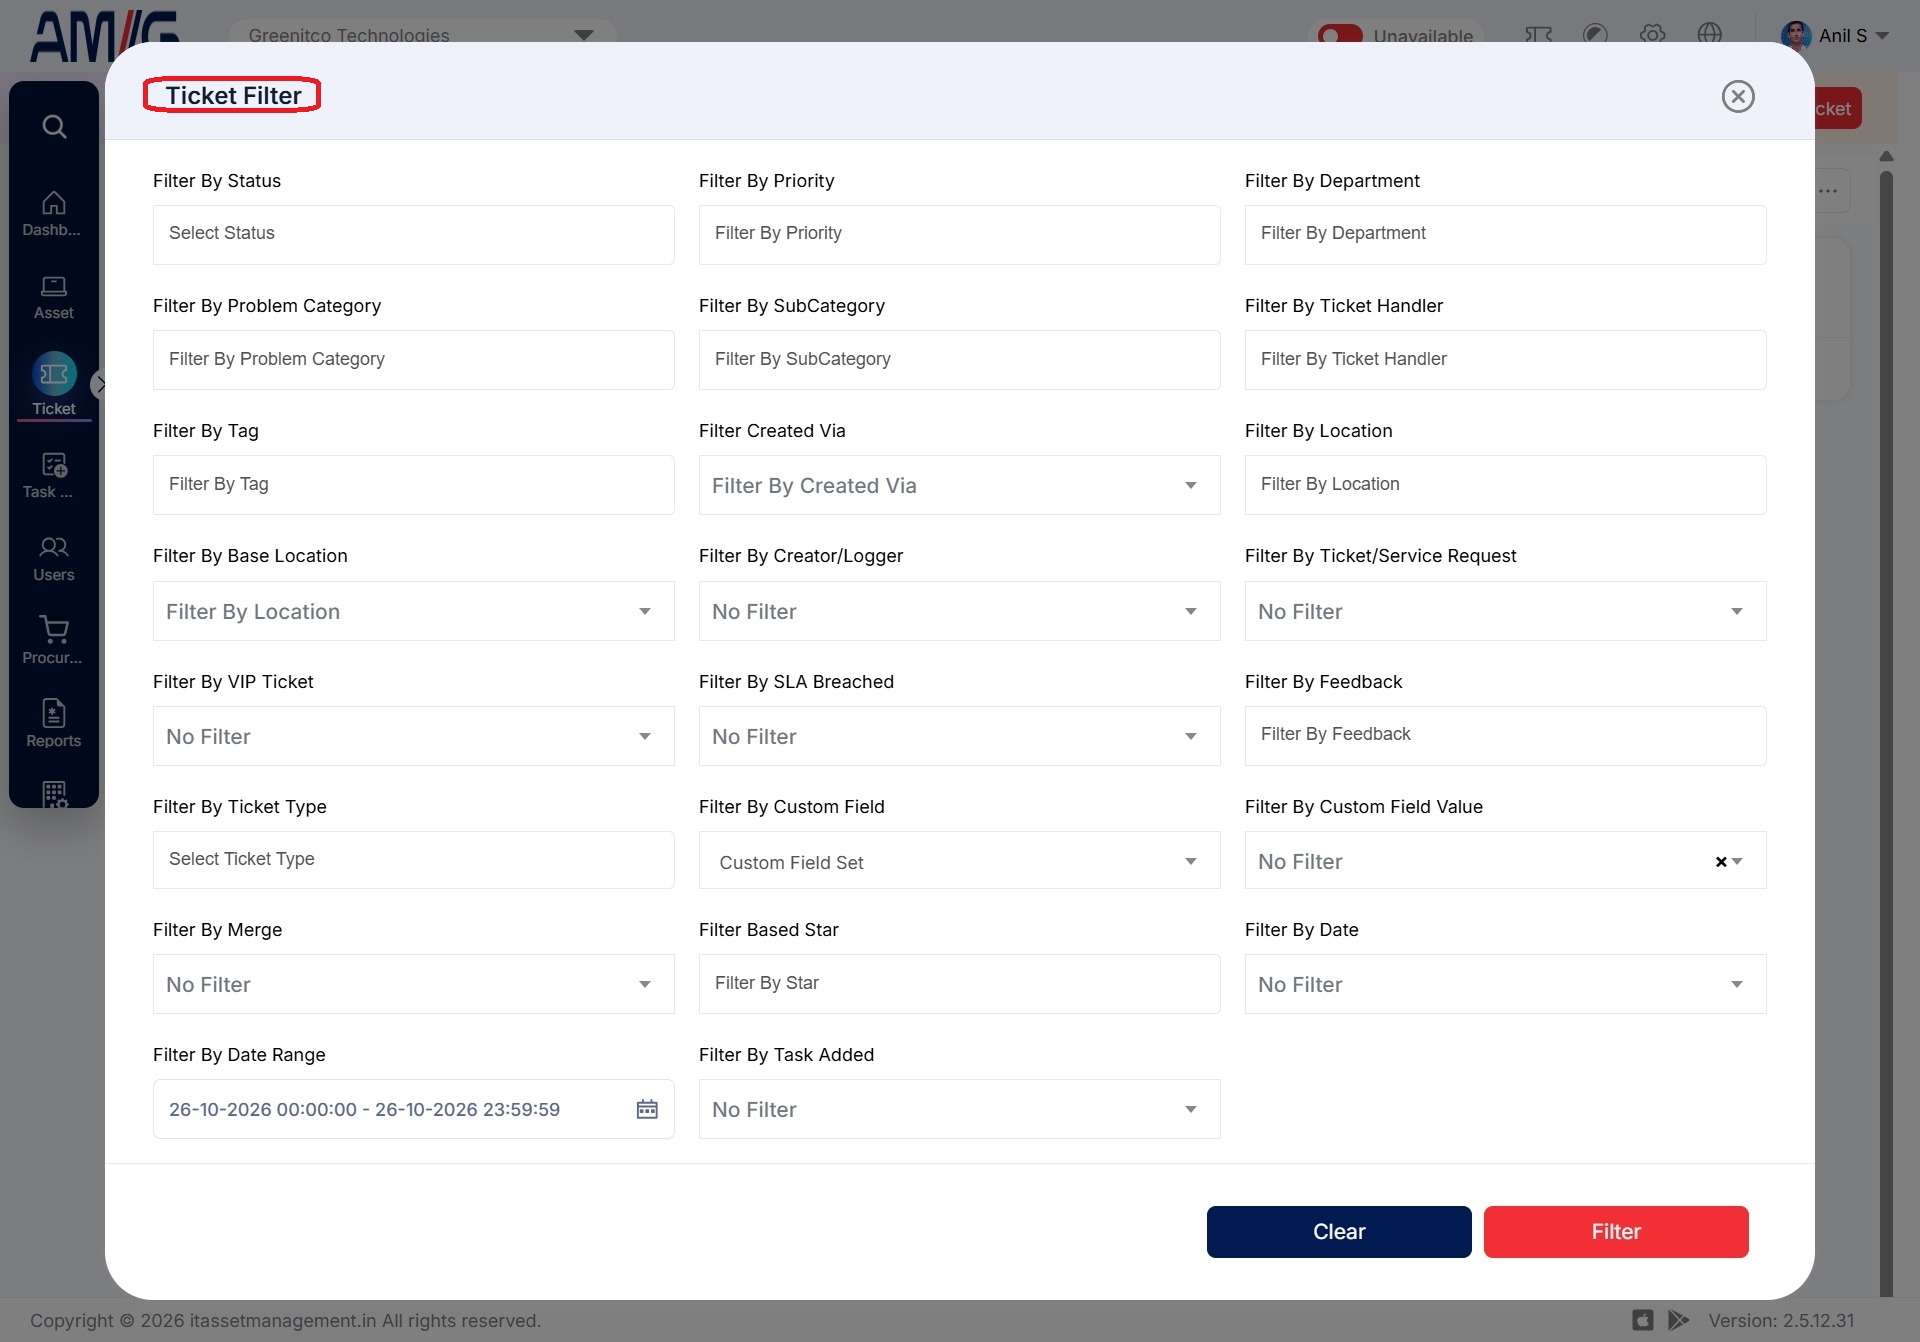Viewport: 1920px width, 1342px height.
Task: Open Filter By Created Via dropdown
Action: 959,485
